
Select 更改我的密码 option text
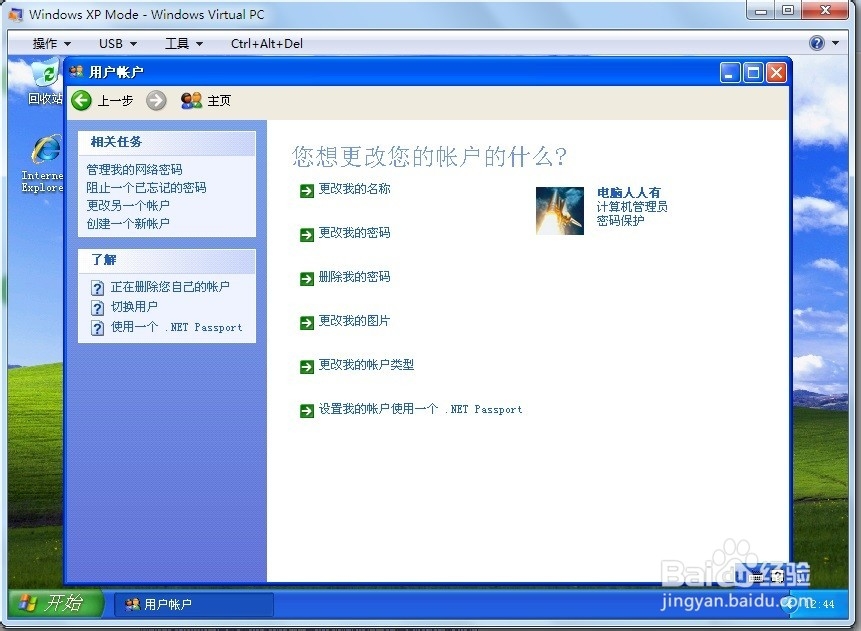pos(354,233)
